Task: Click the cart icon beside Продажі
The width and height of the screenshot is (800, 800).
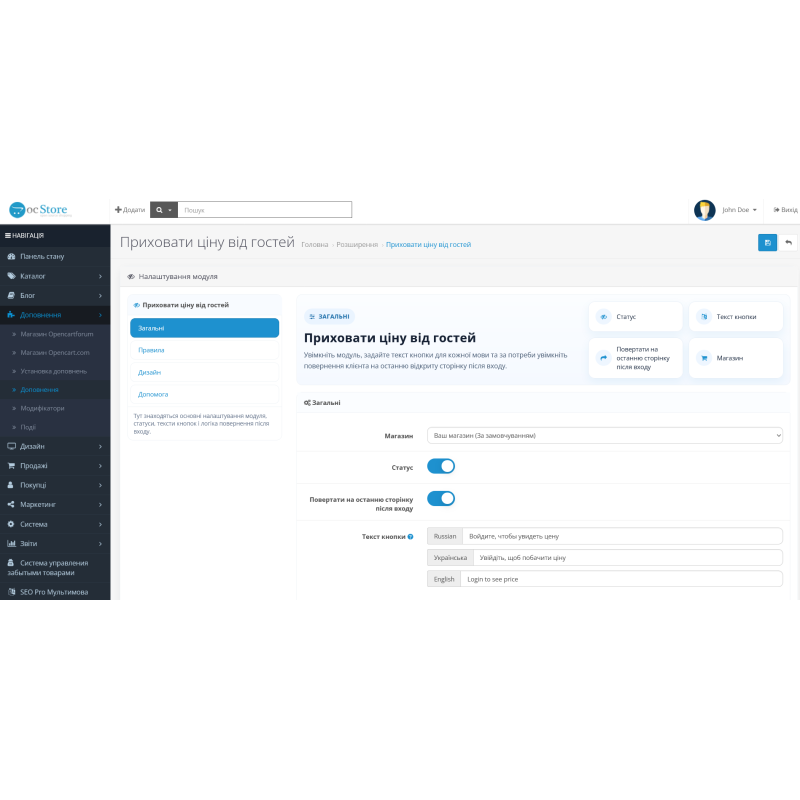Action: pos(11,466)
